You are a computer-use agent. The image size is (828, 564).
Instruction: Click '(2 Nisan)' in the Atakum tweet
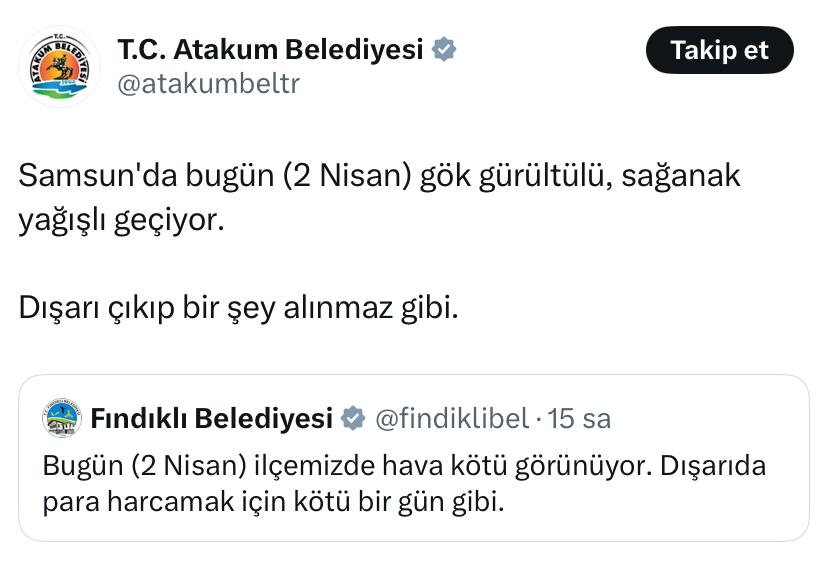(x=347, y=175)
